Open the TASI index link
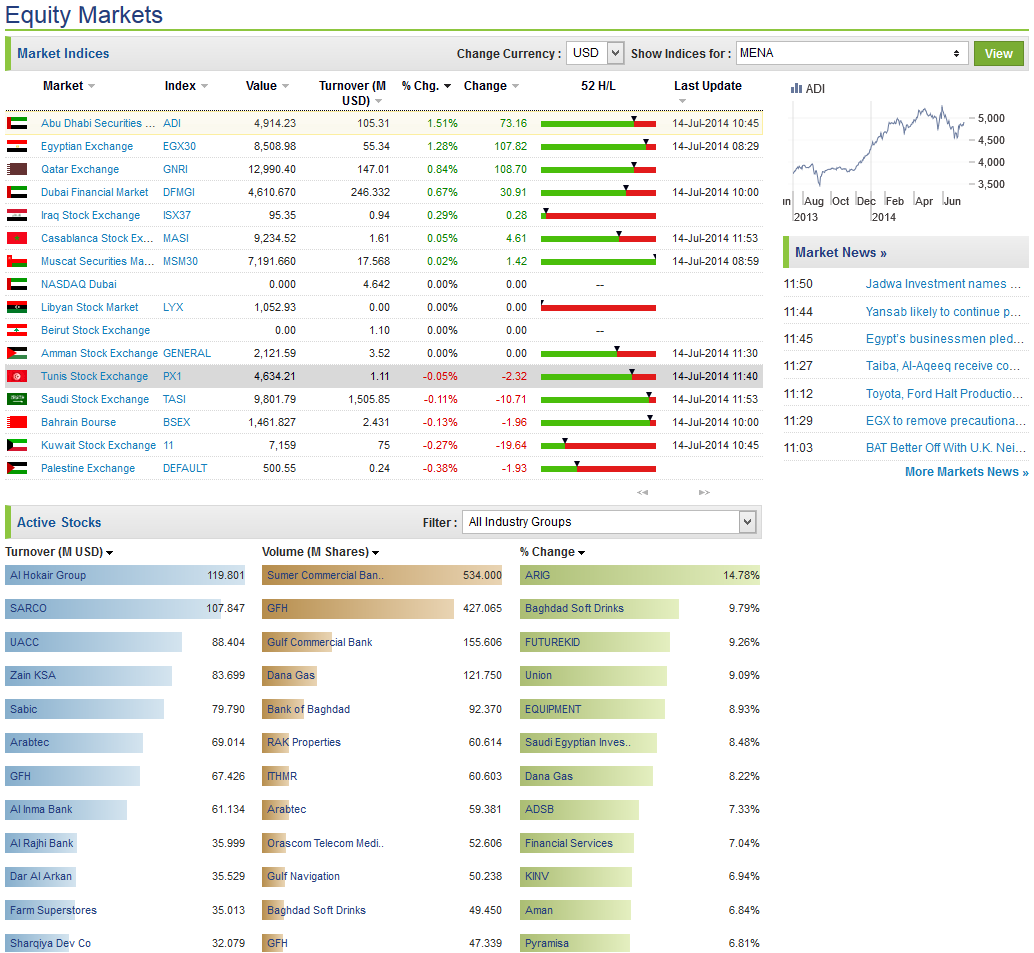 [174, 399]
